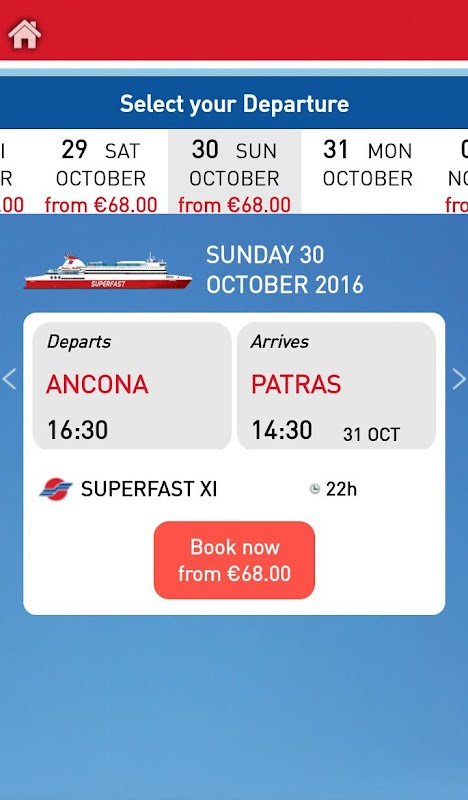Go to next sailing with right arrow
Screen dimensions: 468x800
point(459,379)
